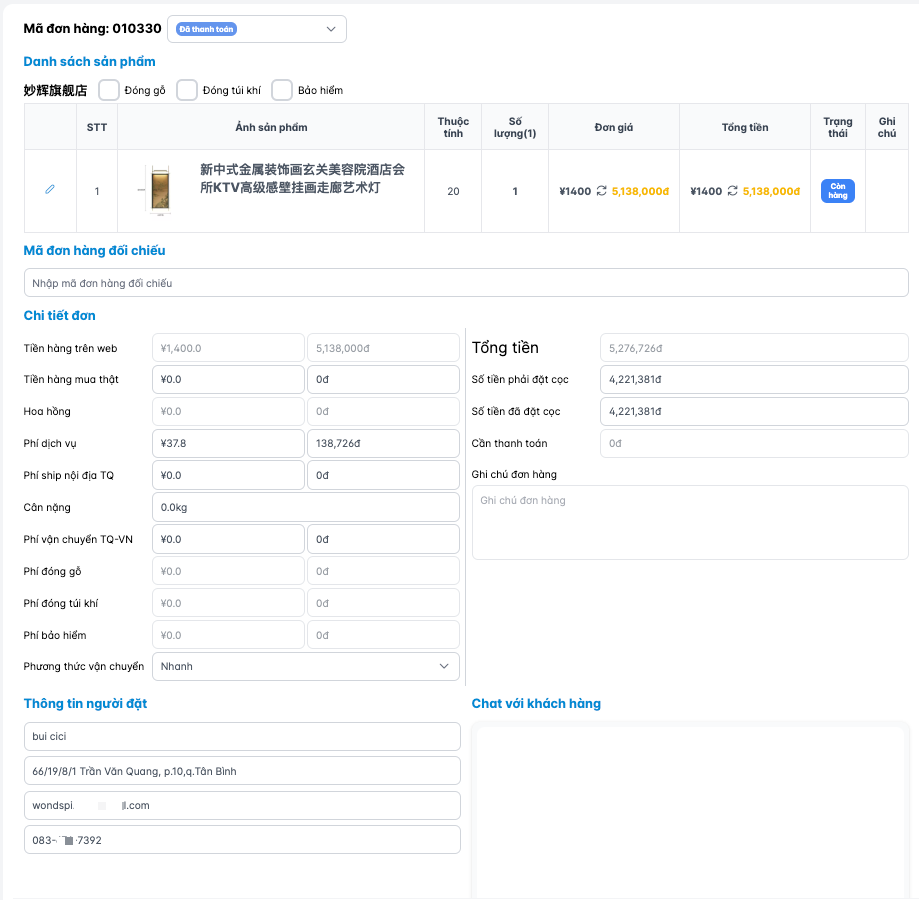Screen dimensions: 919x900
Task: Click the pencil edit icon in product row
Action: coord(50,190)
